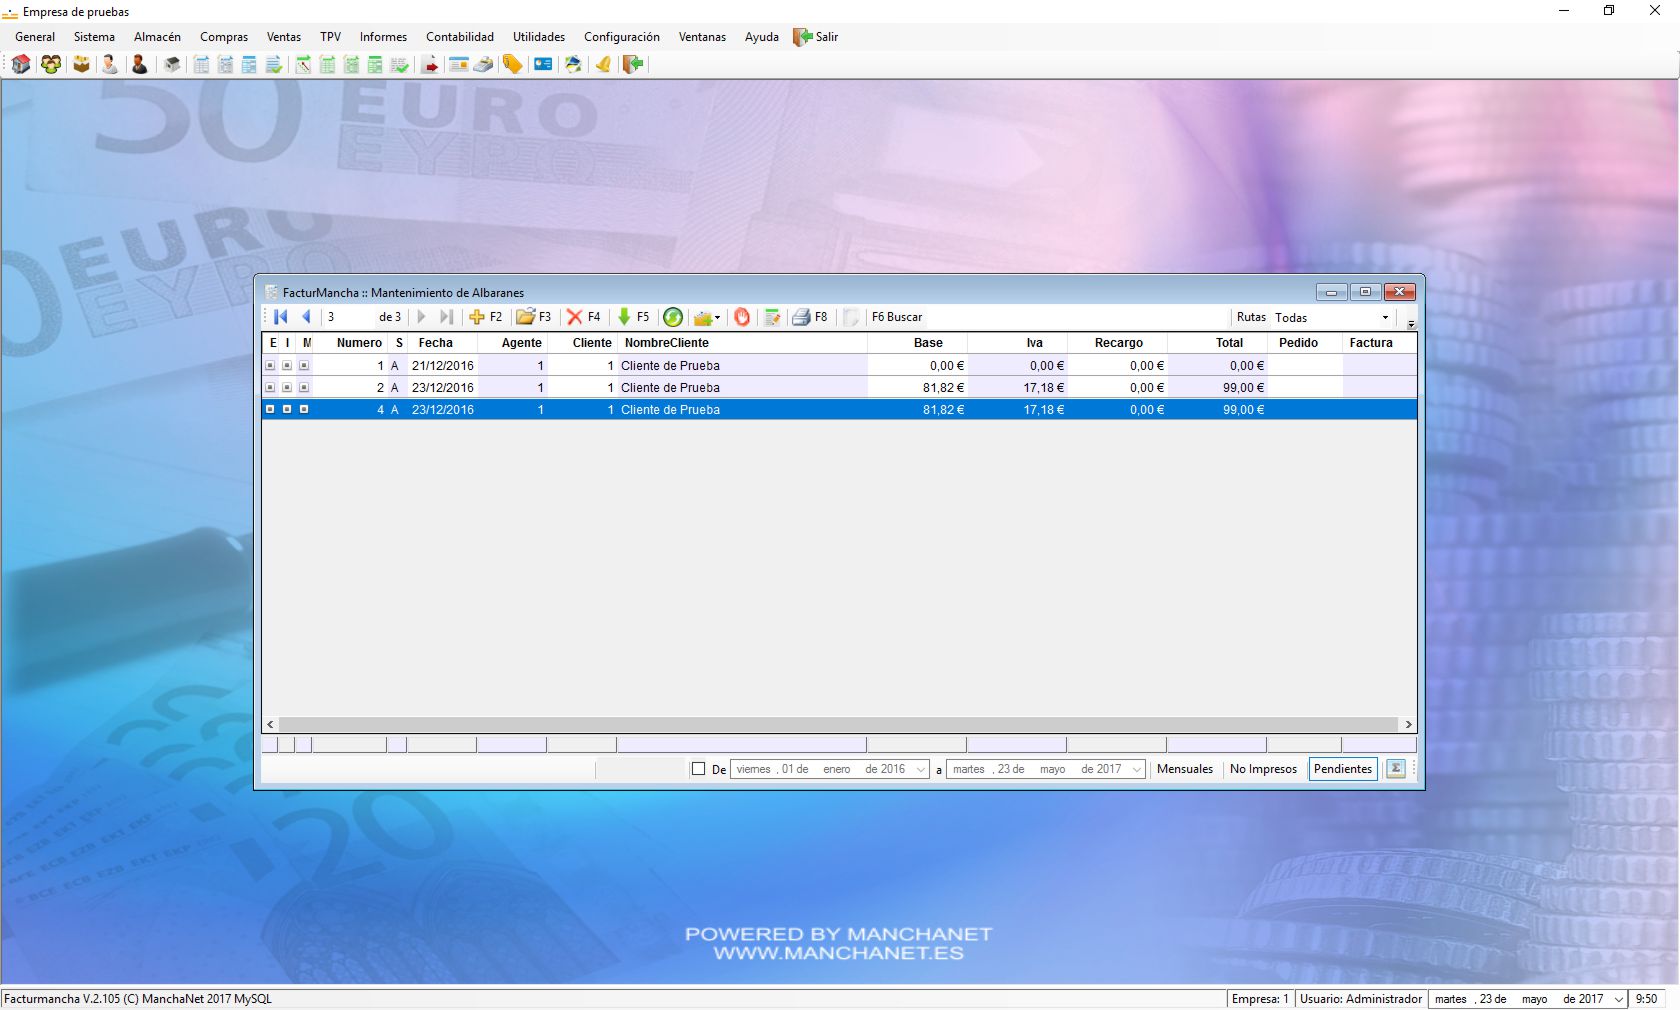The image size is (1680, 1010).
Task: Open the Contabilidad menu
Action: (459, 37)
